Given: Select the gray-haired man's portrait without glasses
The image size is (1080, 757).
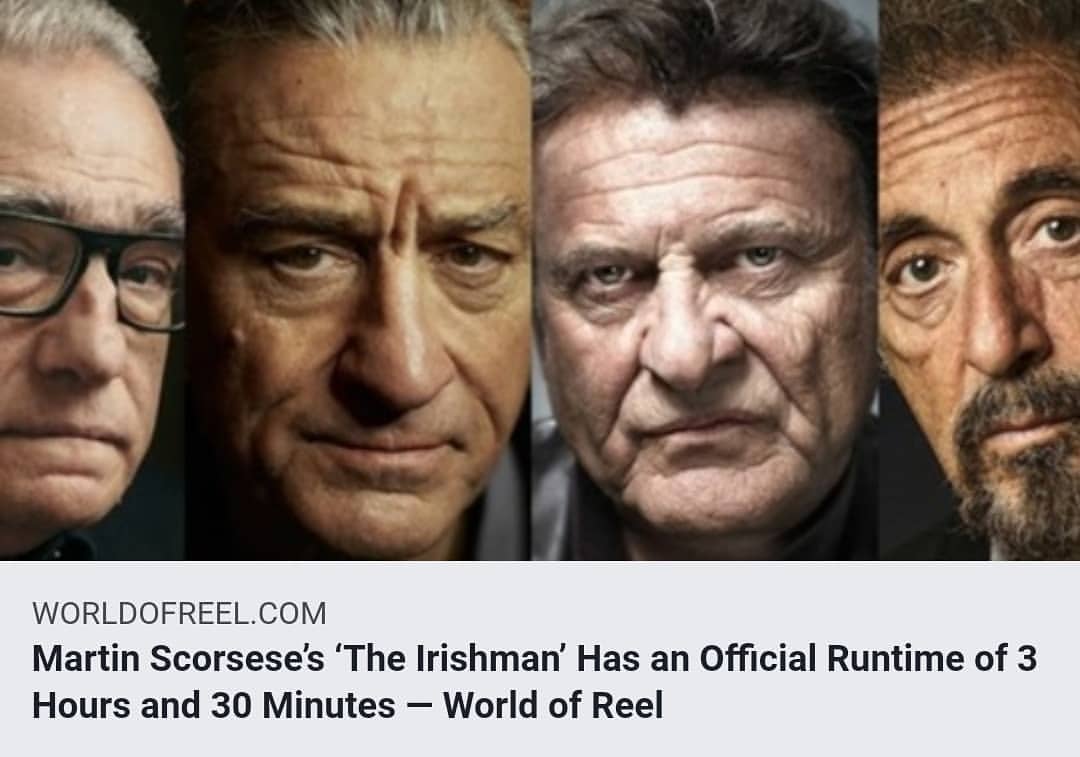Looking at the screenshot, I should pos(358,280).
